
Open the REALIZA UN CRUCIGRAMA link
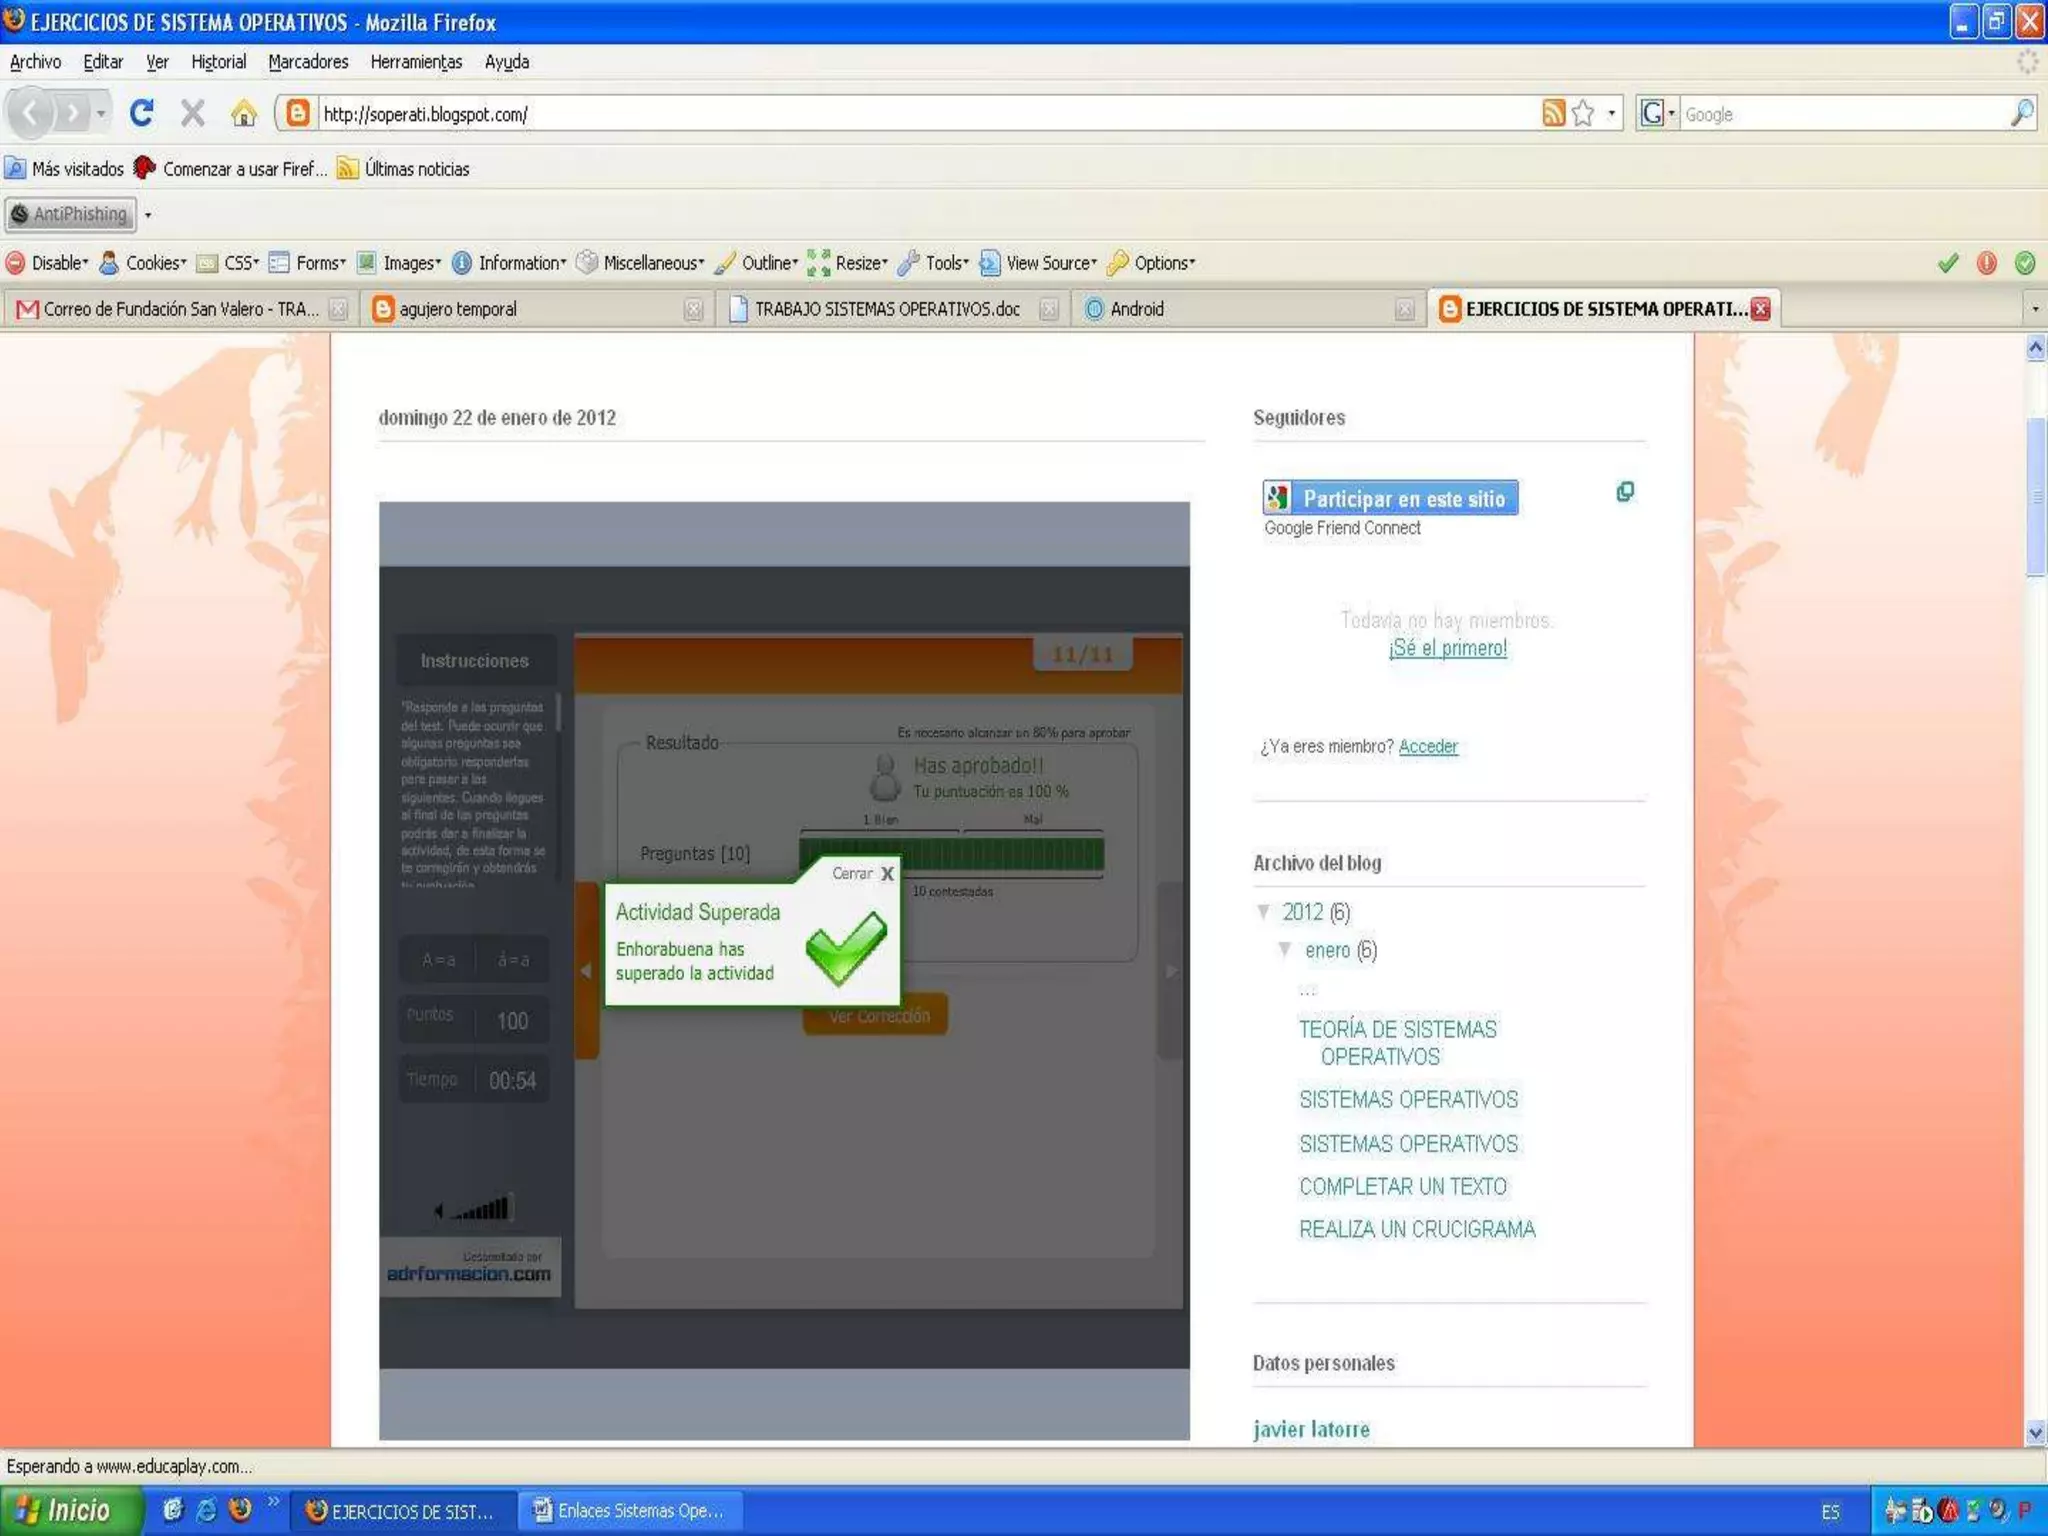point(1416,1229)
